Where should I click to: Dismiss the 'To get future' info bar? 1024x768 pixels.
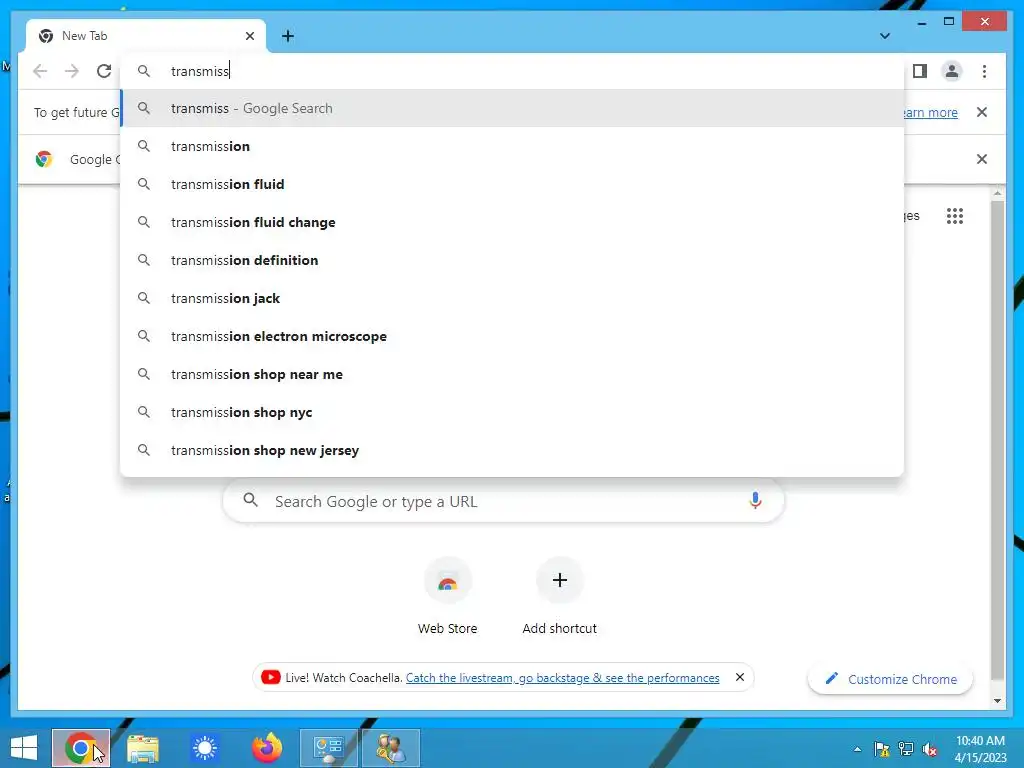point(982,112)
